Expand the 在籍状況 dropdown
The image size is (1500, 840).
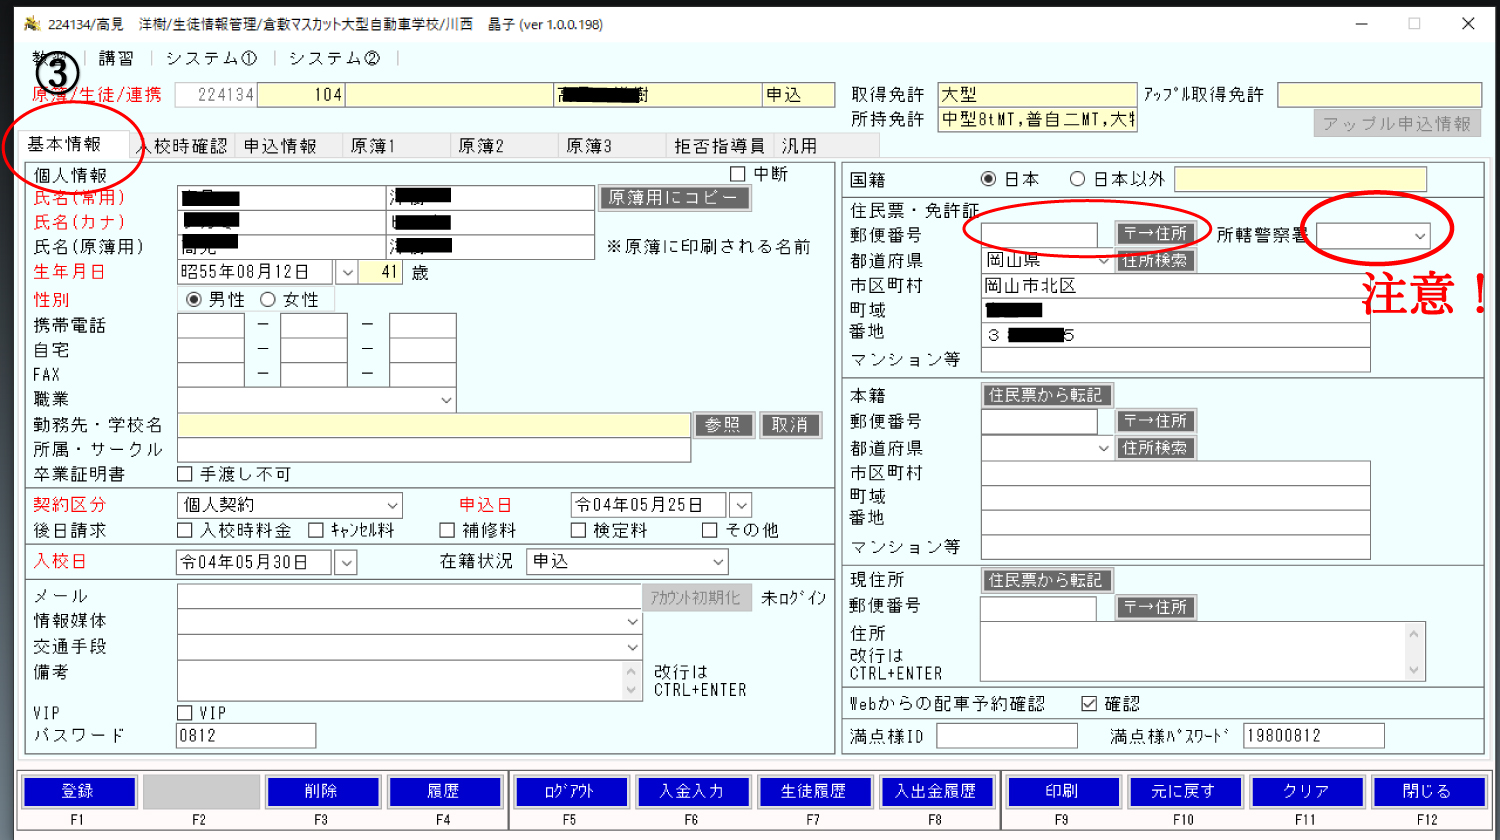(717, 562)
